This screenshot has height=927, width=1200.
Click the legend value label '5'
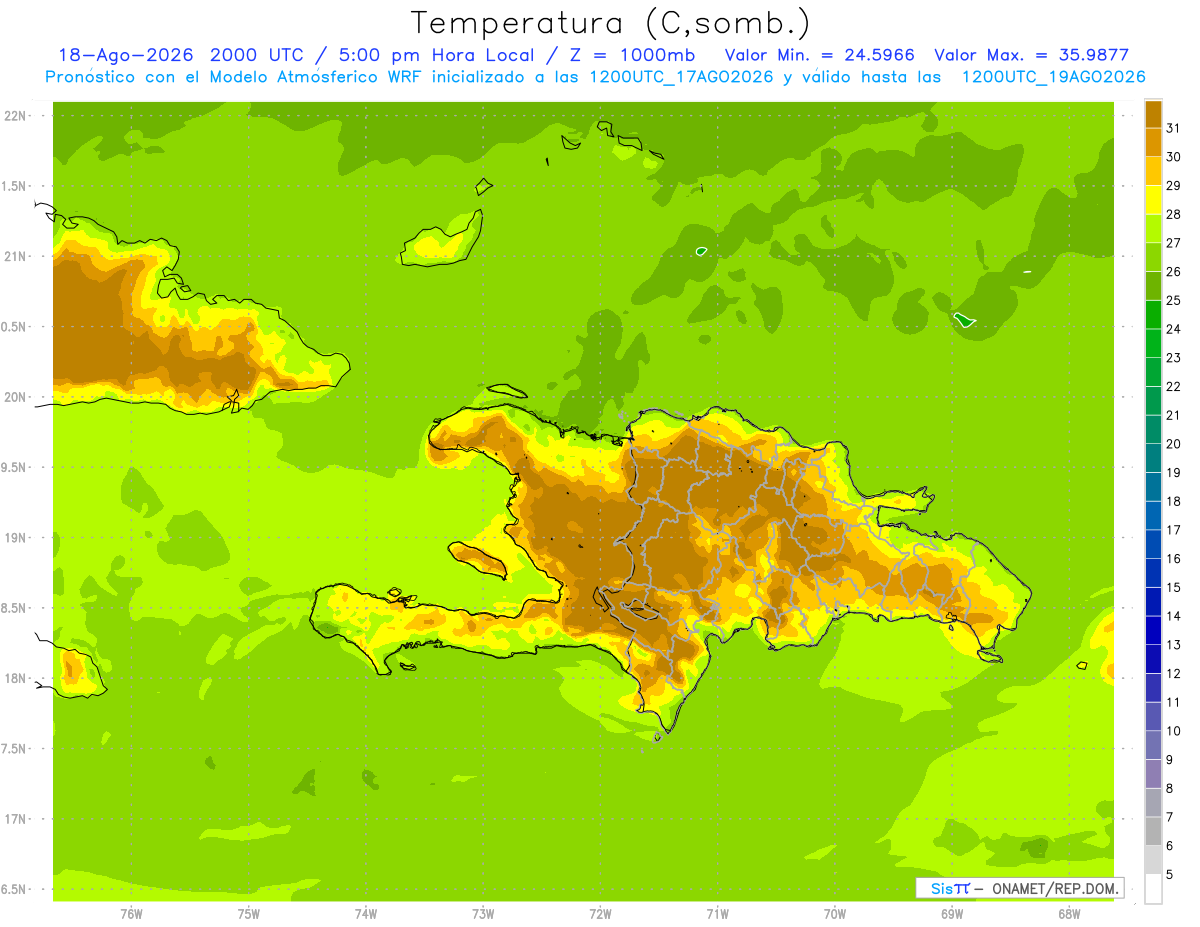(1169, 875)
